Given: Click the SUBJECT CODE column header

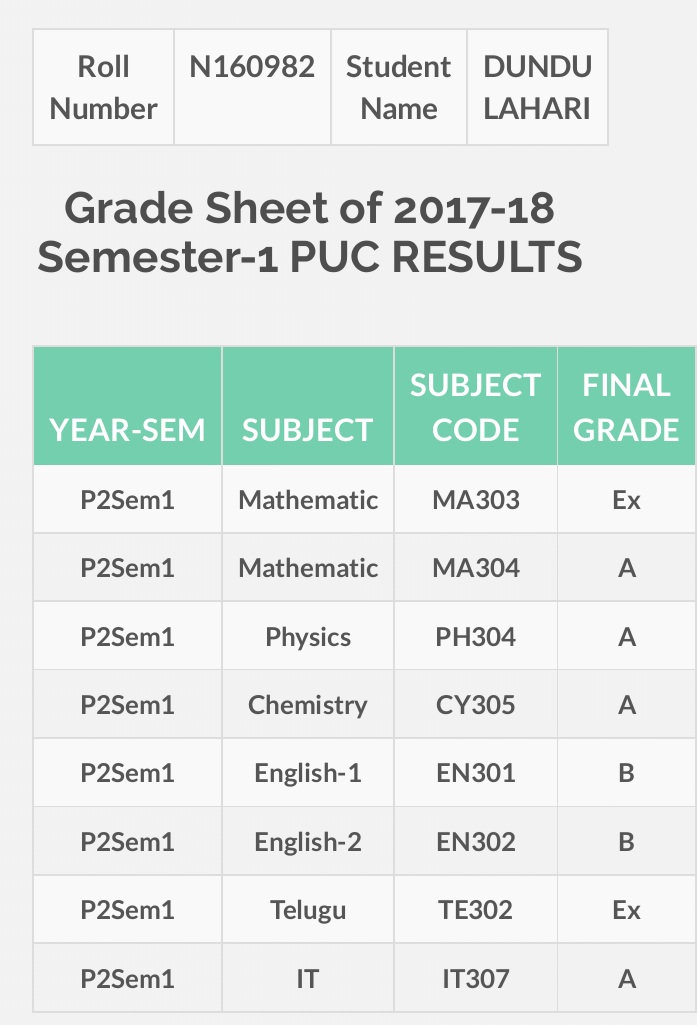Looking at the screenshot, I should click(475, 406).
